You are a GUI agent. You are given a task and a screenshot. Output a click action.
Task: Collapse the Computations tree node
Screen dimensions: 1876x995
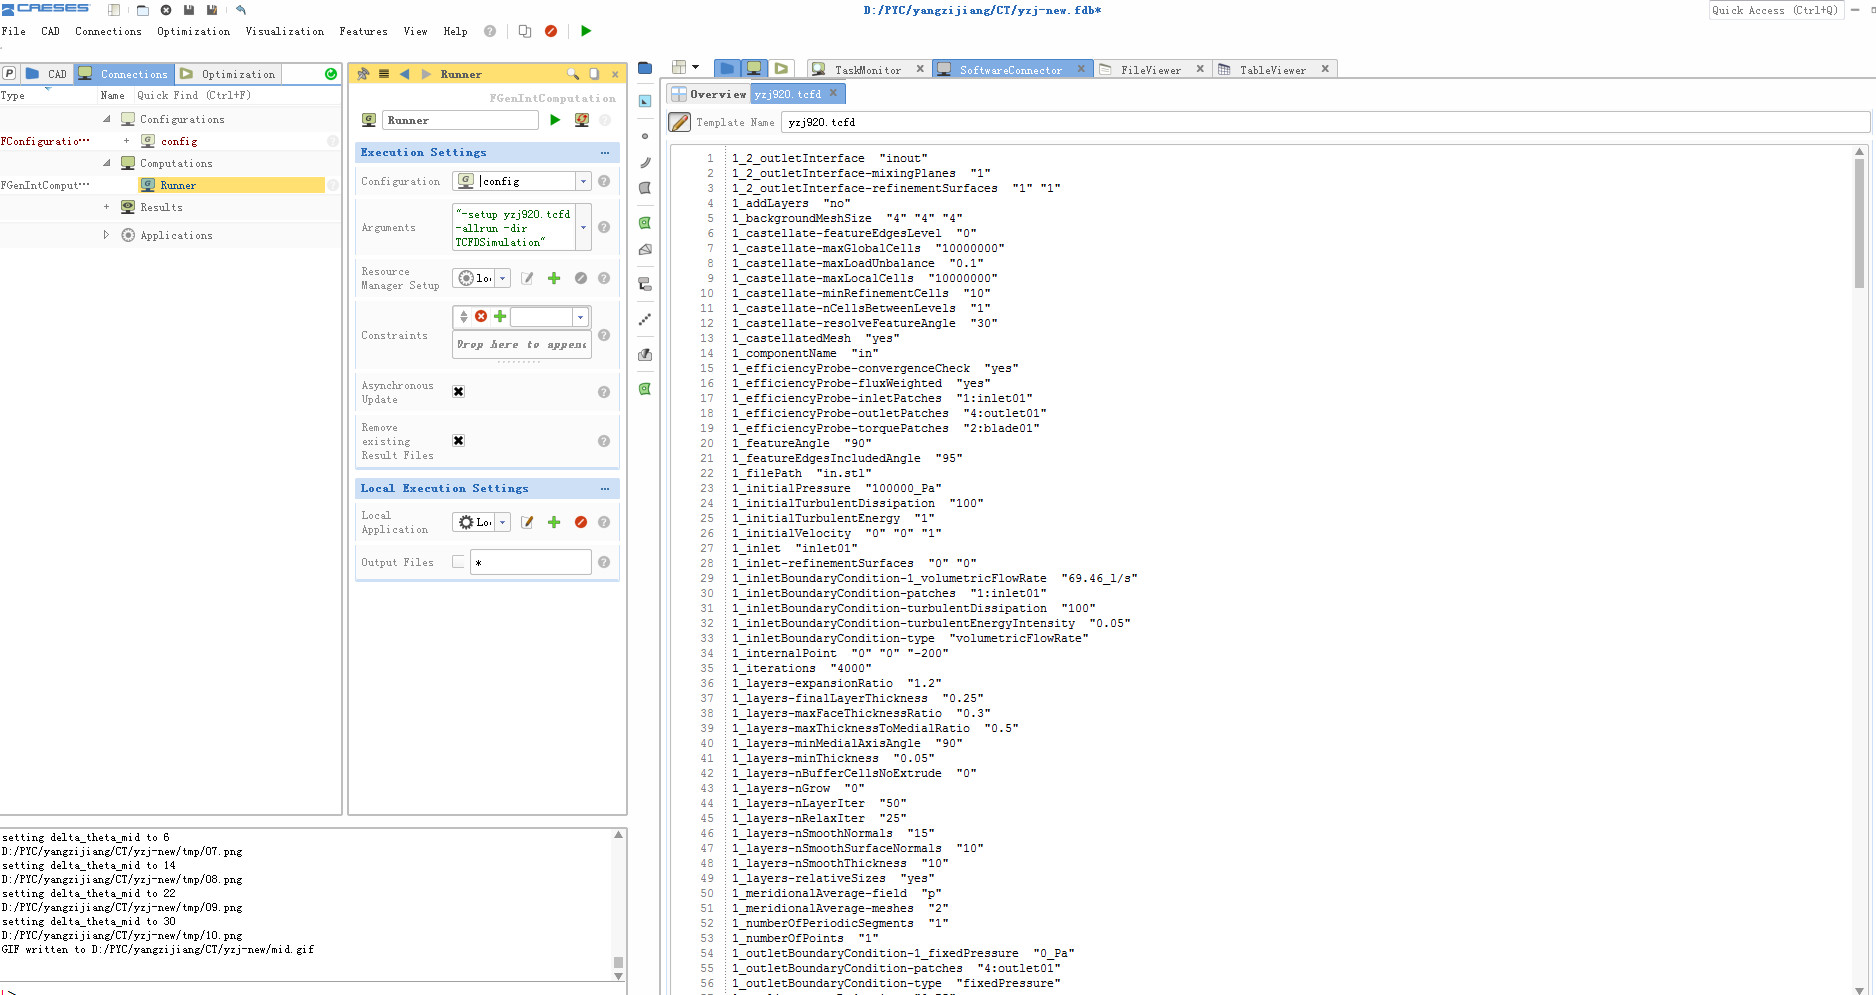(x=107, y=163)
